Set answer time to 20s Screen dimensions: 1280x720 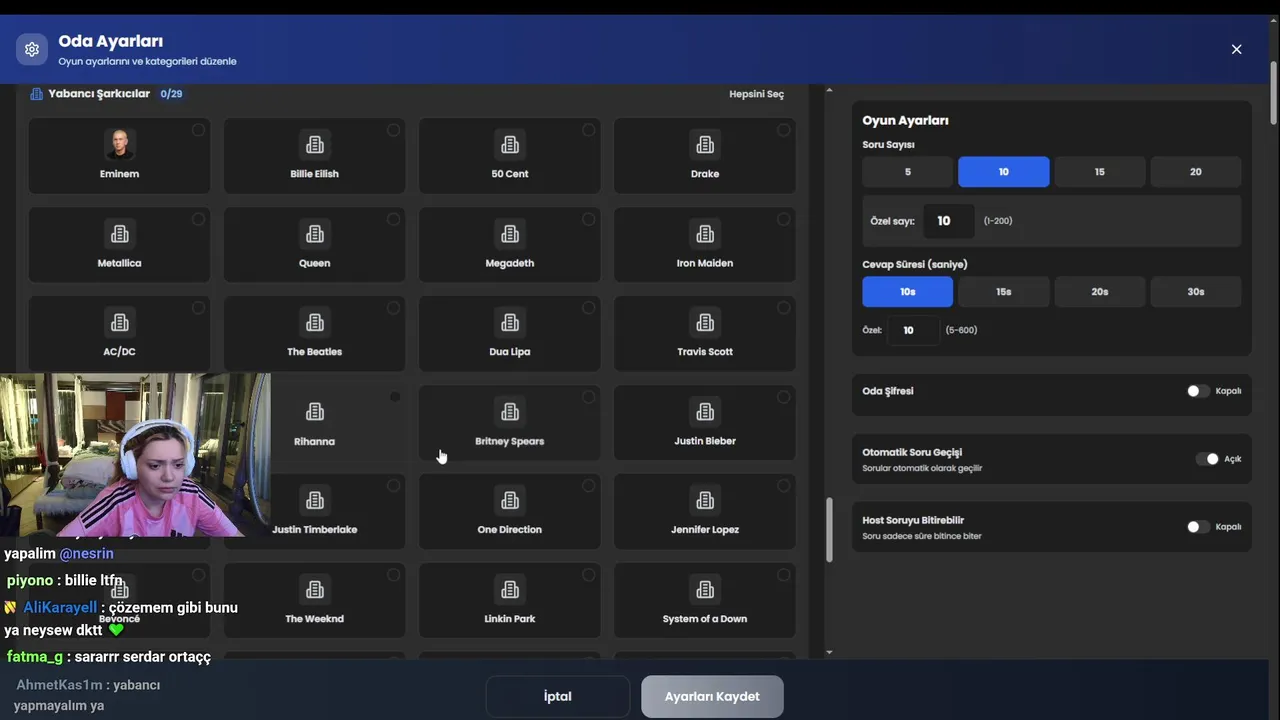[1100, 292]
